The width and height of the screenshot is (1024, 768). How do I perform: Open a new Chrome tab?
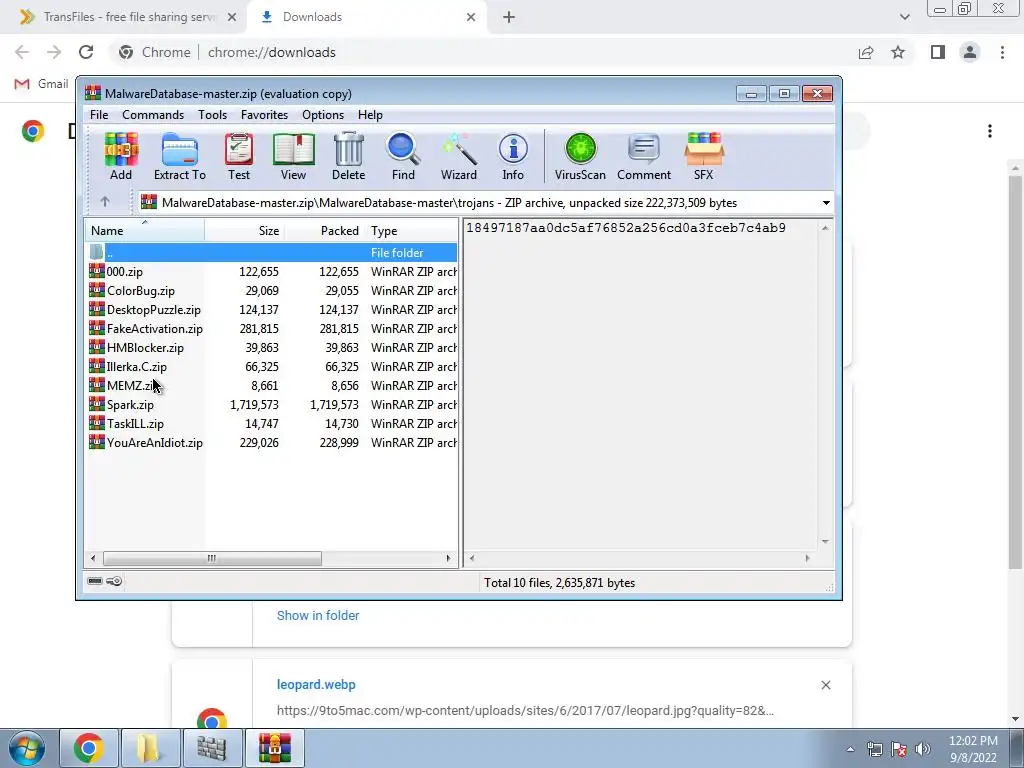click(x=509, y=17)
